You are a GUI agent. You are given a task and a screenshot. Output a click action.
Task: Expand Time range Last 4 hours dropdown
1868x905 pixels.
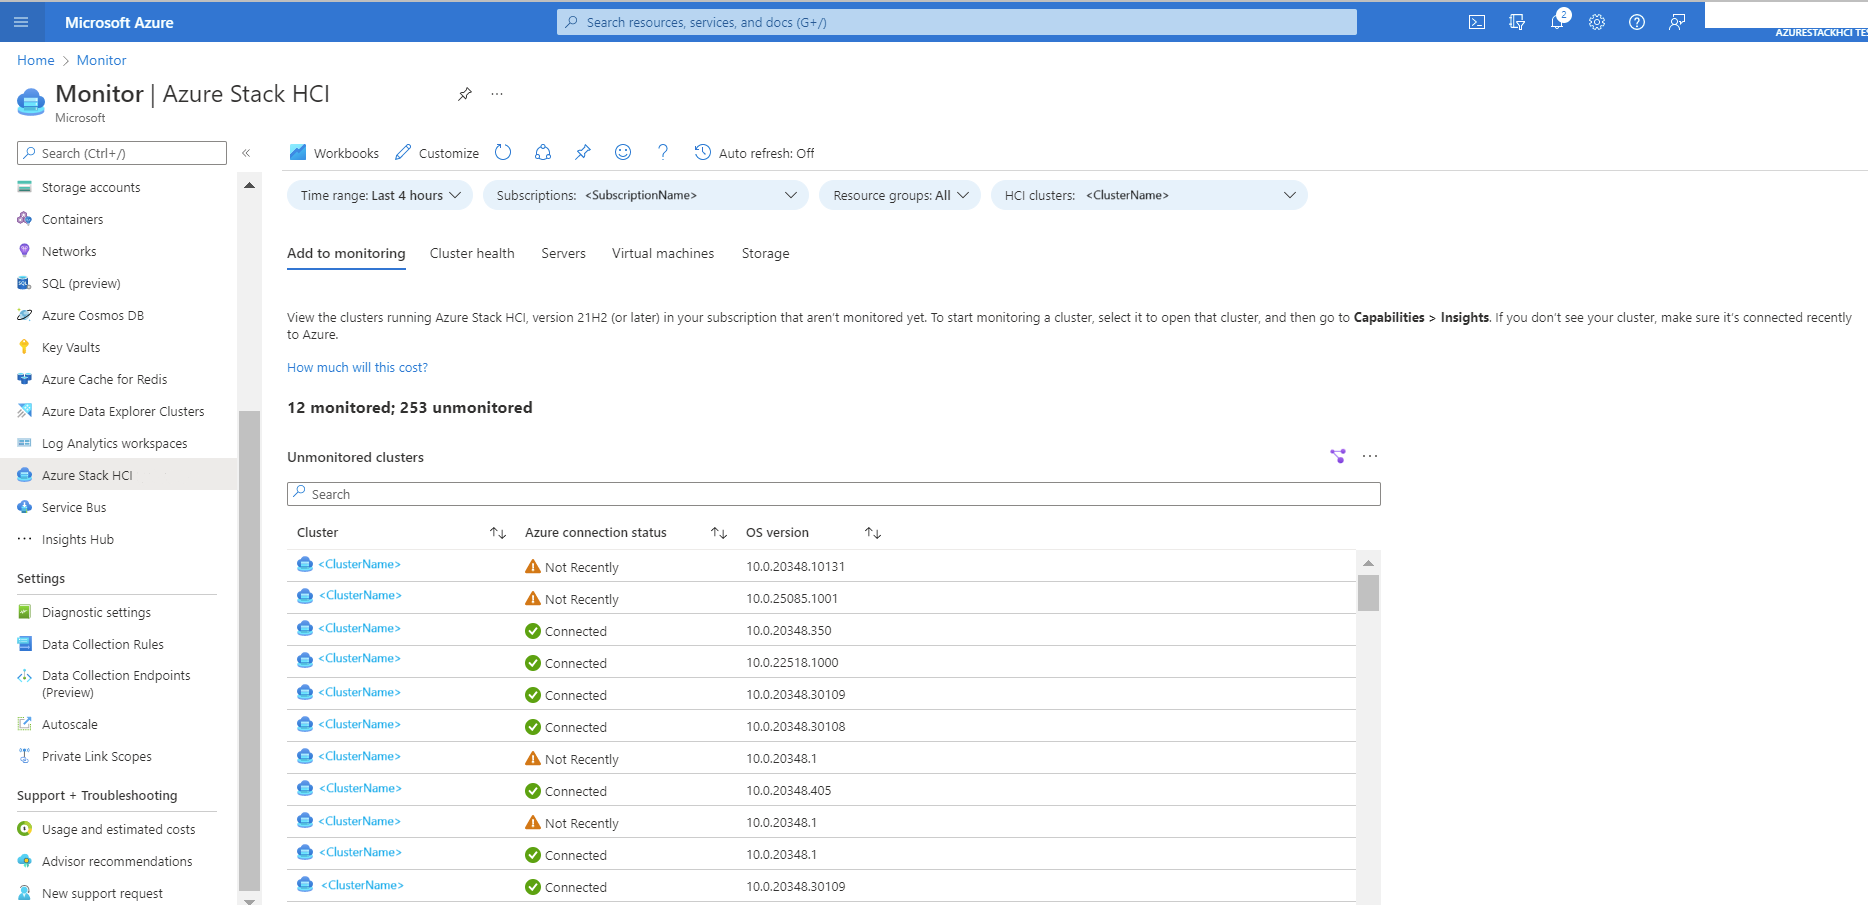(x=380, y=195)
